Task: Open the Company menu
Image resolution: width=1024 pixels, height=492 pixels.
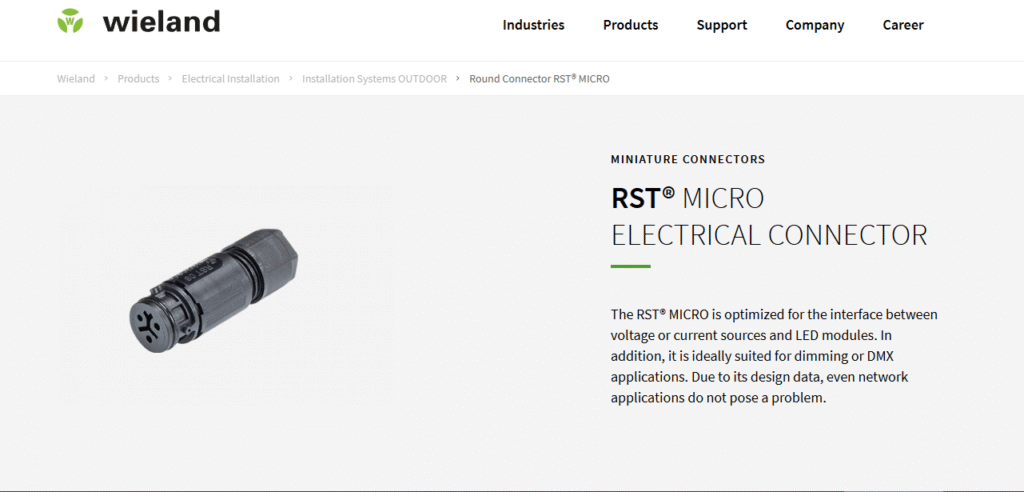Action: point(815,25)
